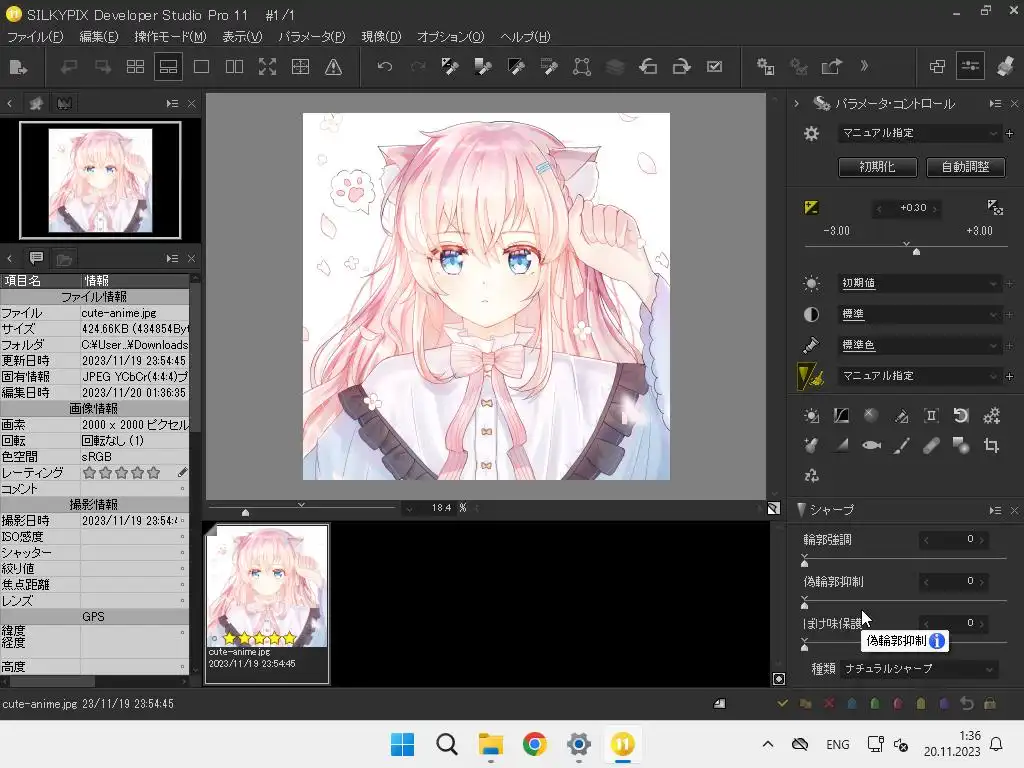Adjust the exposure bias slider handle

coord(916,251)
